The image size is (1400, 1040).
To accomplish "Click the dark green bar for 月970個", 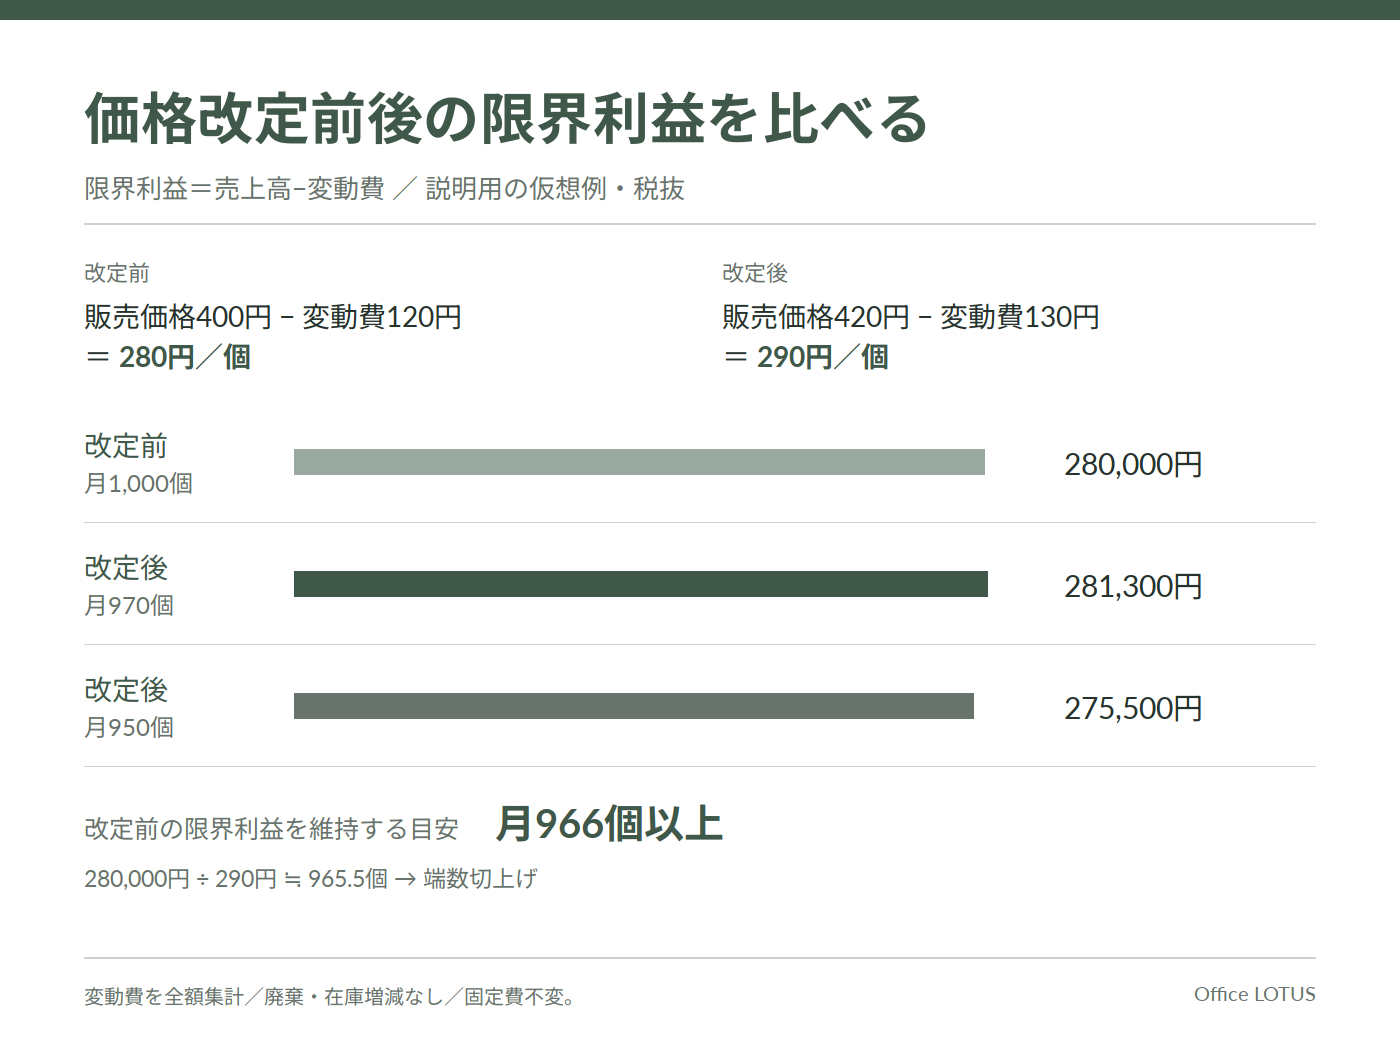I will [x=641, y=584].
